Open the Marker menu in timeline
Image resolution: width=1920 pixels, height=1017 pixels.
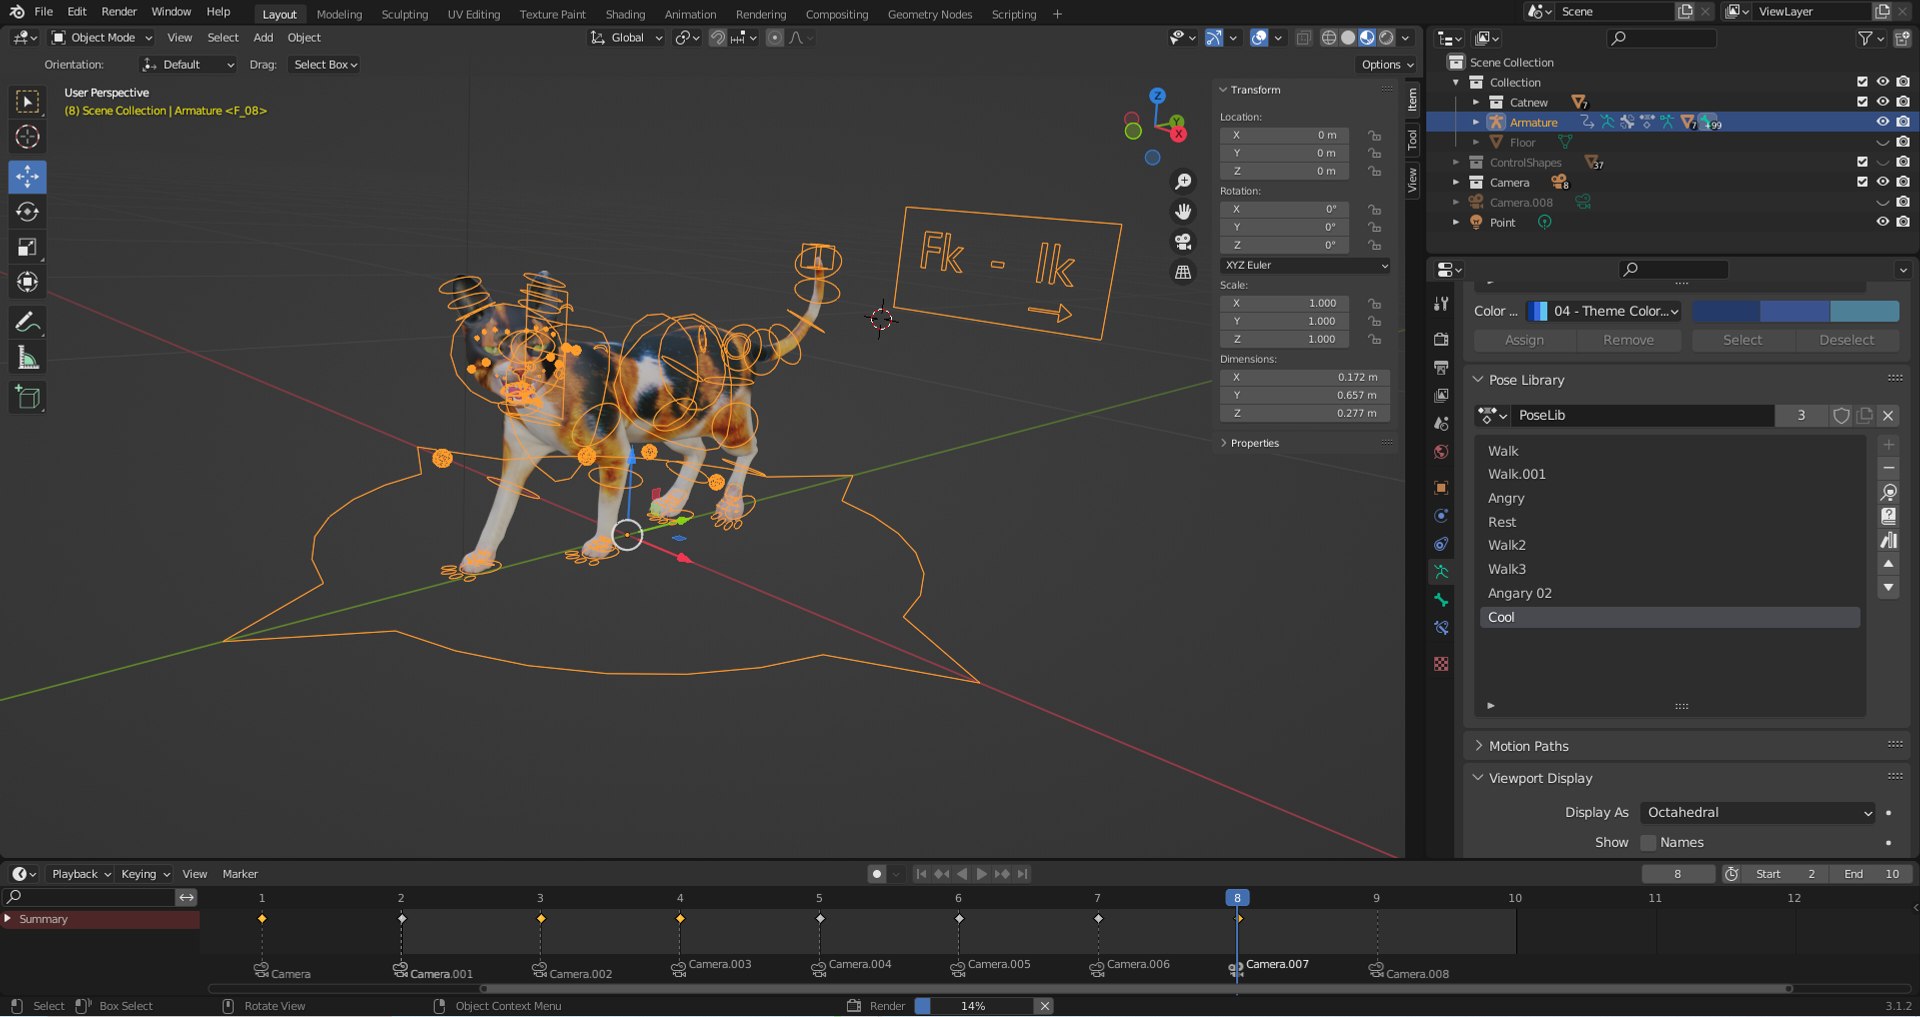pos(240,873)
